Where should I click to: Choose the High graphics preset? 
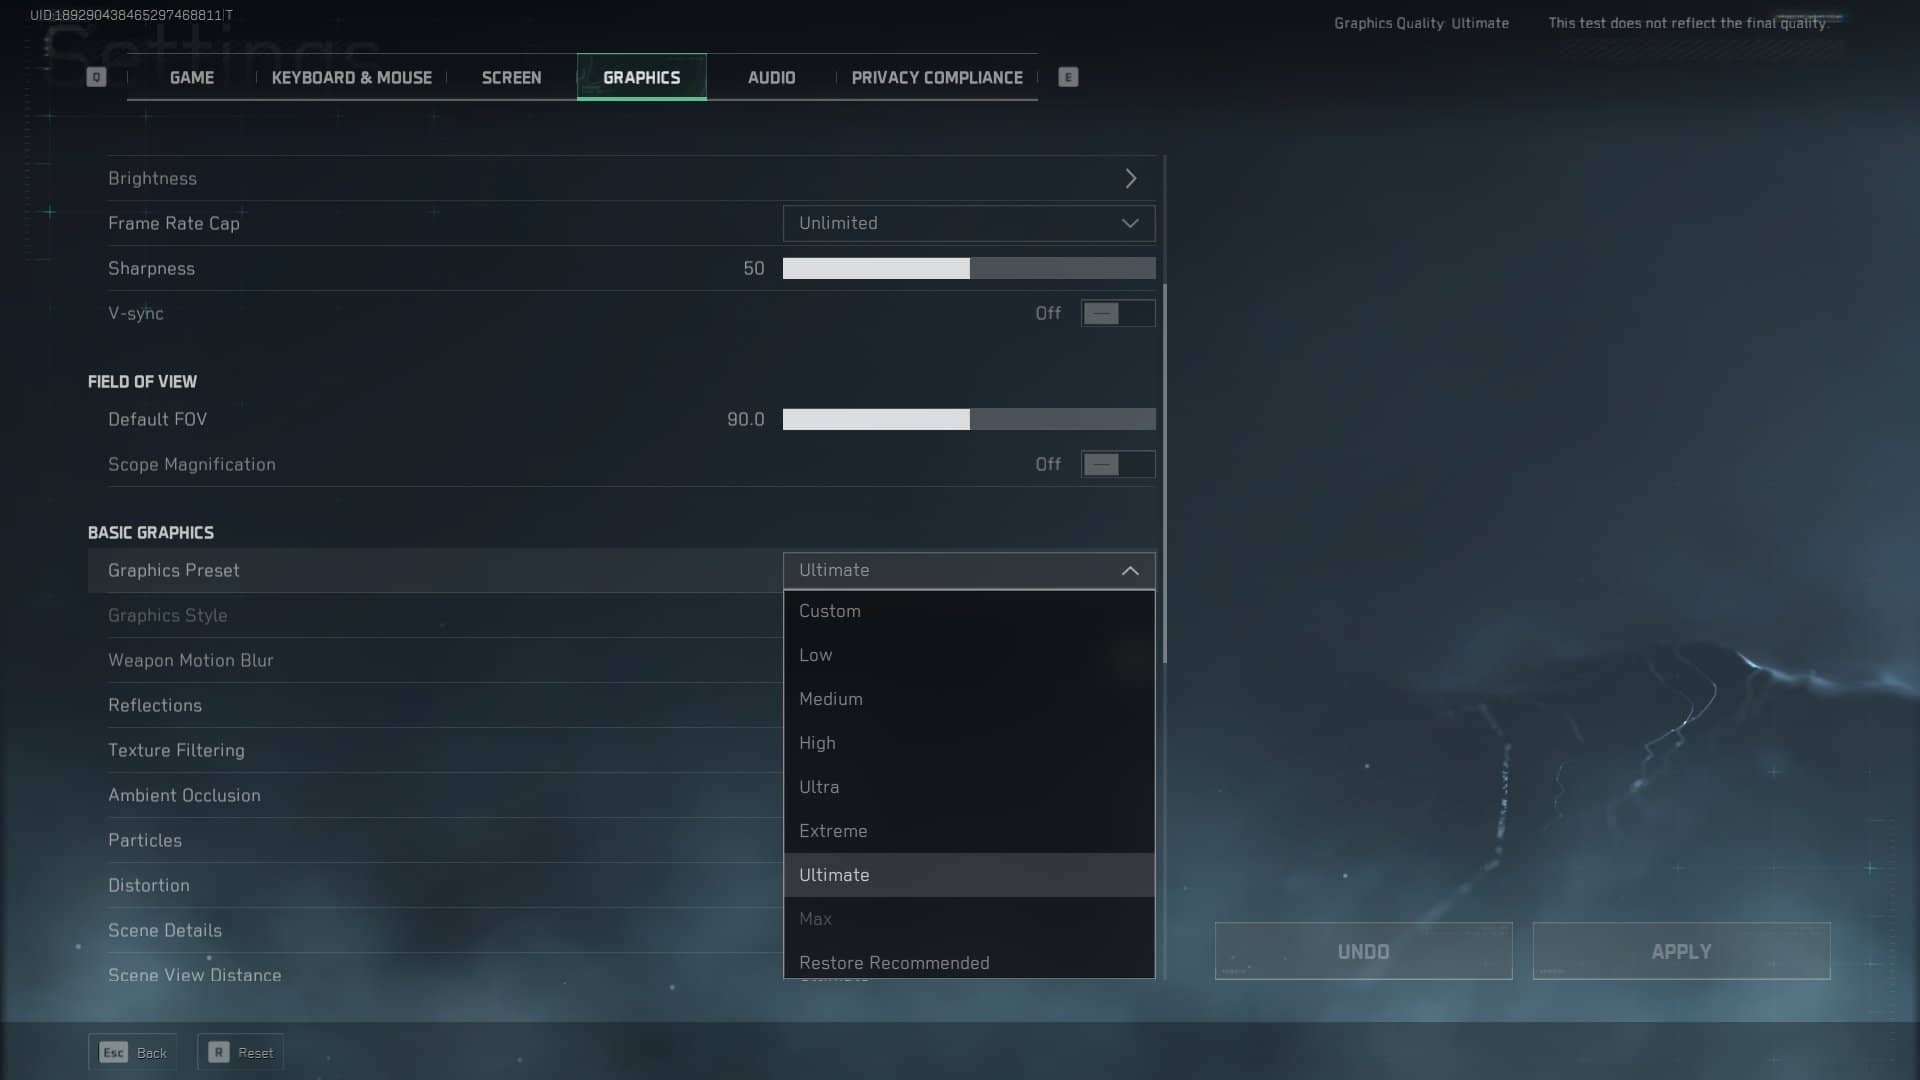pos(969,743)
